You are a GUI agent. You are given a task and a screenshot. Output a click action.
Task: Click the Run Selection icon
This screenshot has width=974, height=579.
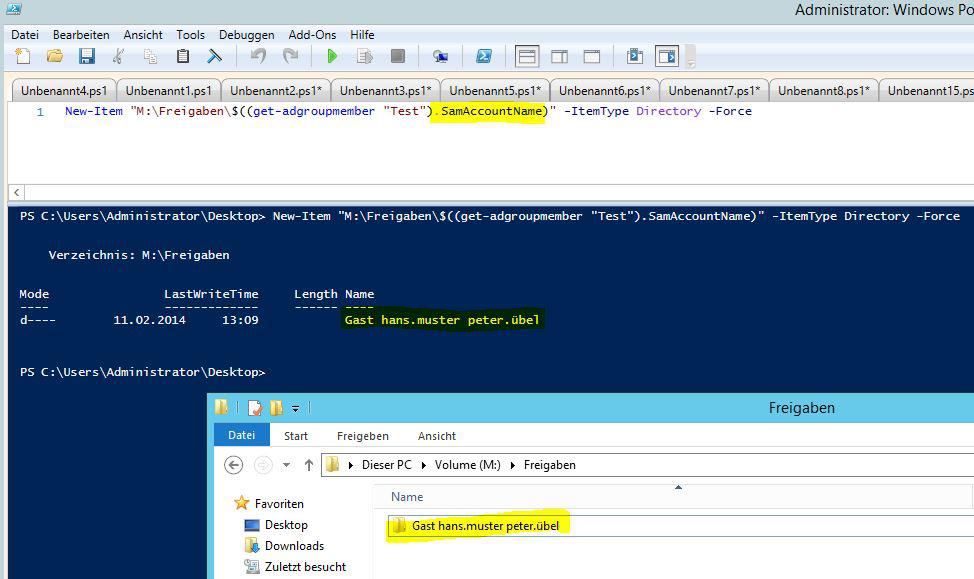[365, 57]
